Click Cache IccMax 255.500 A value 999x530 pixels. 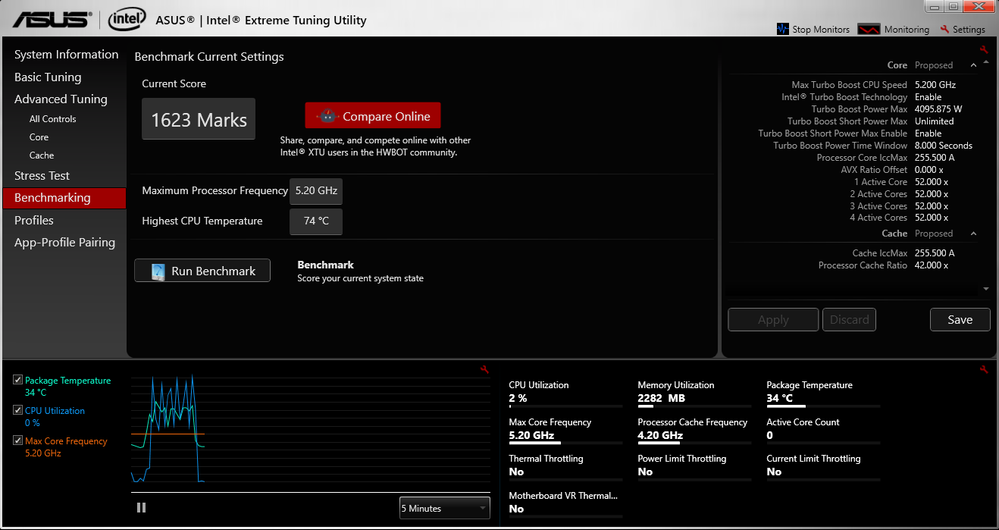(934, 253)
